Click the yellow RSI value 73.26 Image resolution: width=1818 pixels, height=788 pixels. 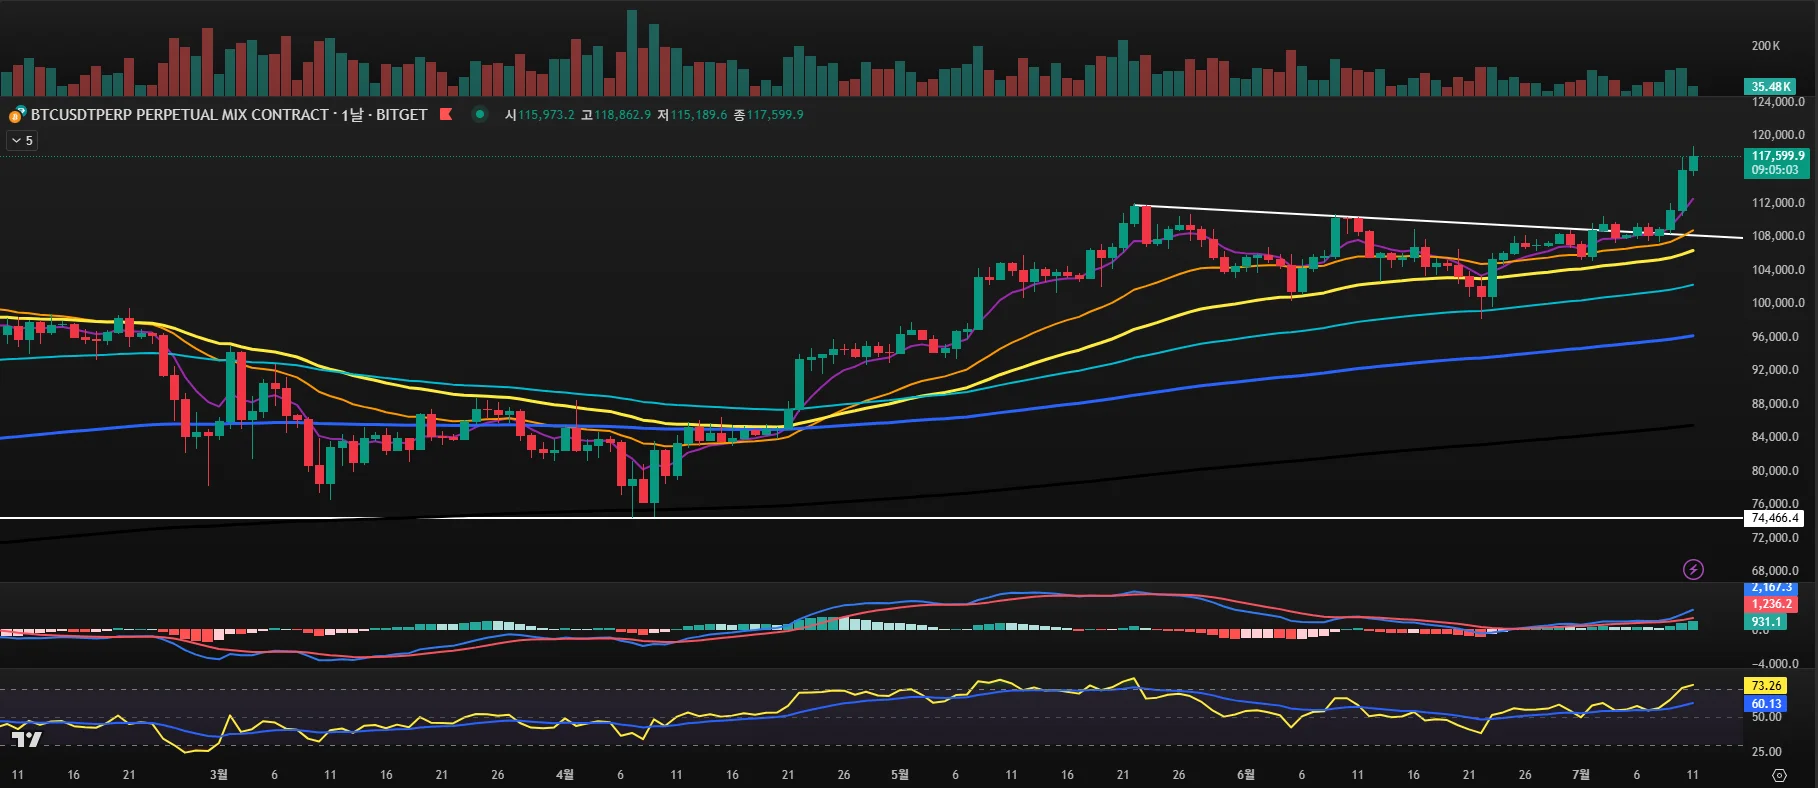(1766, 686)
